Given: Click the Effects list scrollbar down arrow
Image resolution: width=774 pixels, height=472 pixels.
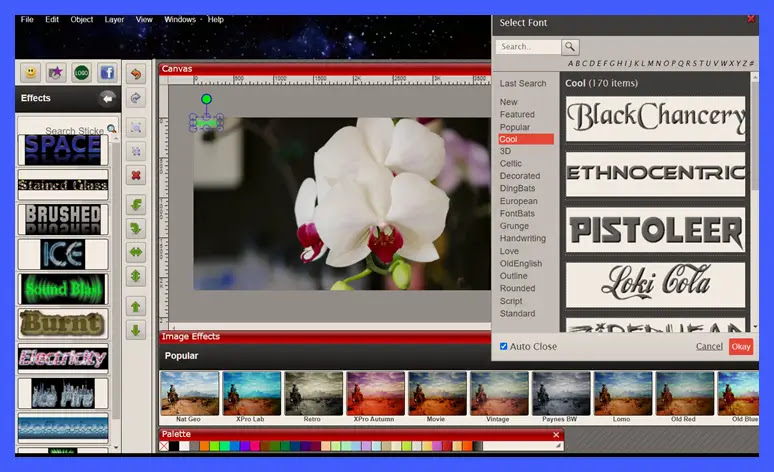Looking at the screenshot, I should (116, 448).
